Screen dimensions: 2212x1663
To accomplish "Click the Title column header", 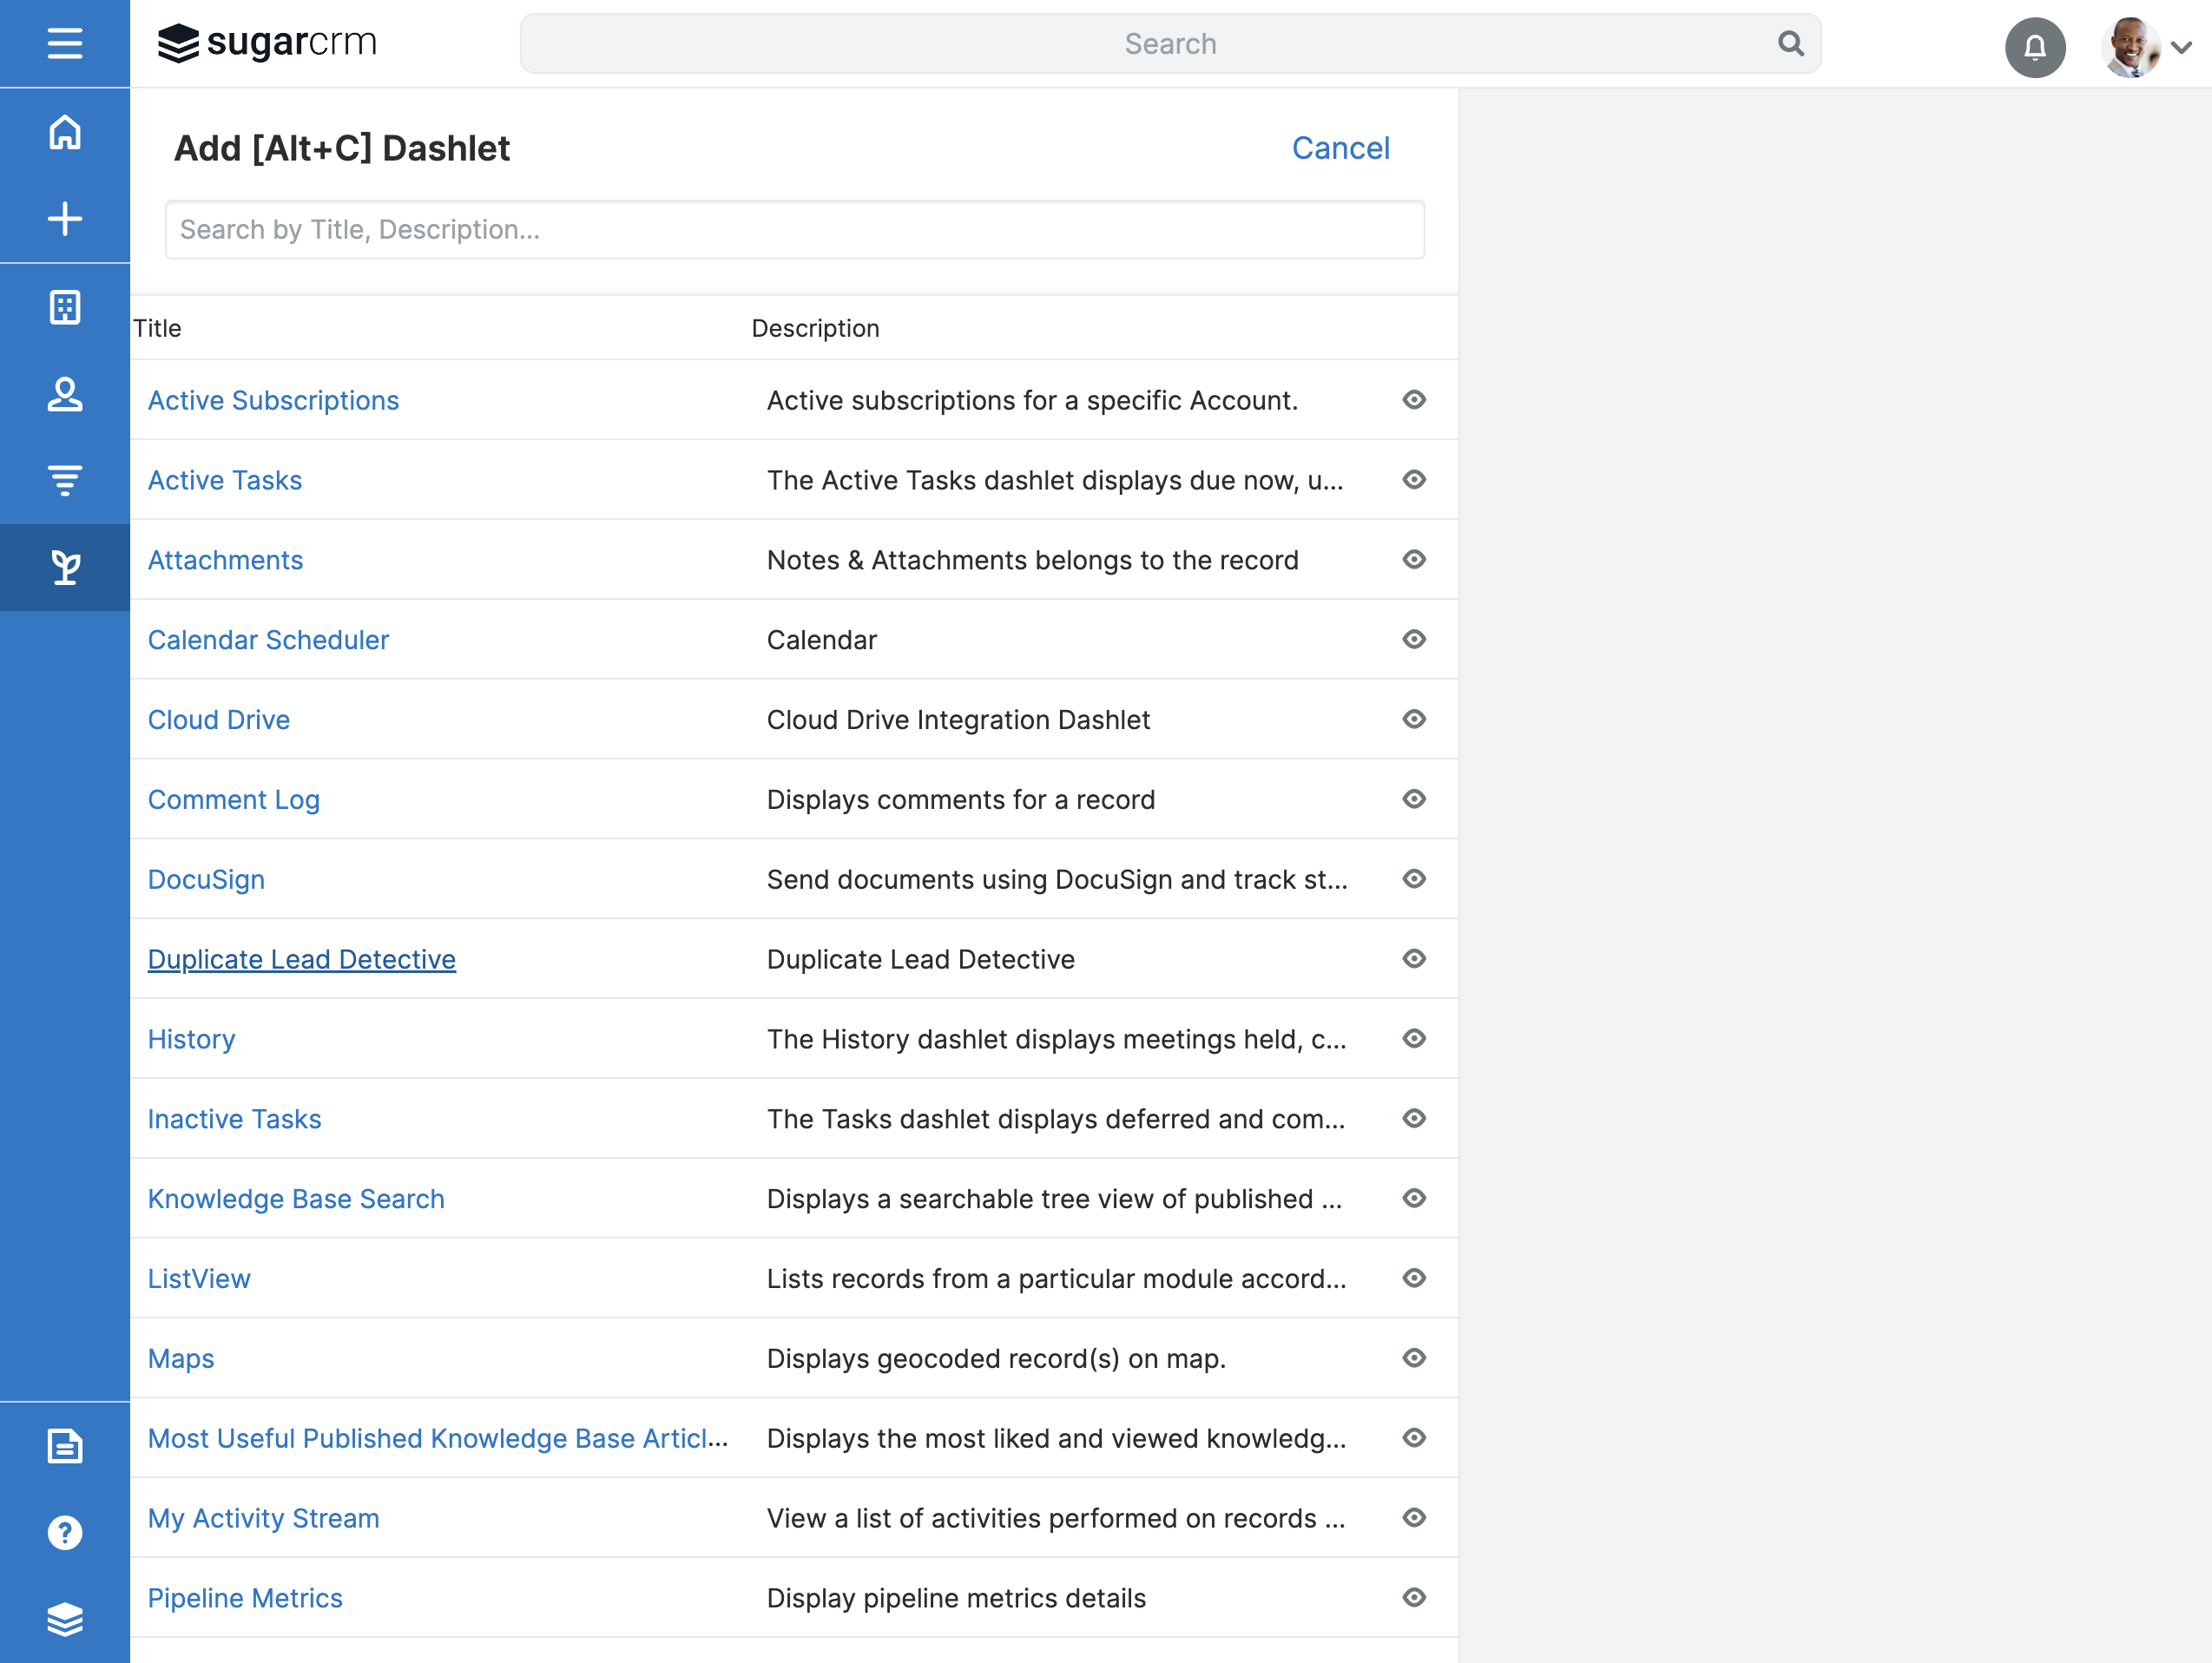I will click(157, 328).
